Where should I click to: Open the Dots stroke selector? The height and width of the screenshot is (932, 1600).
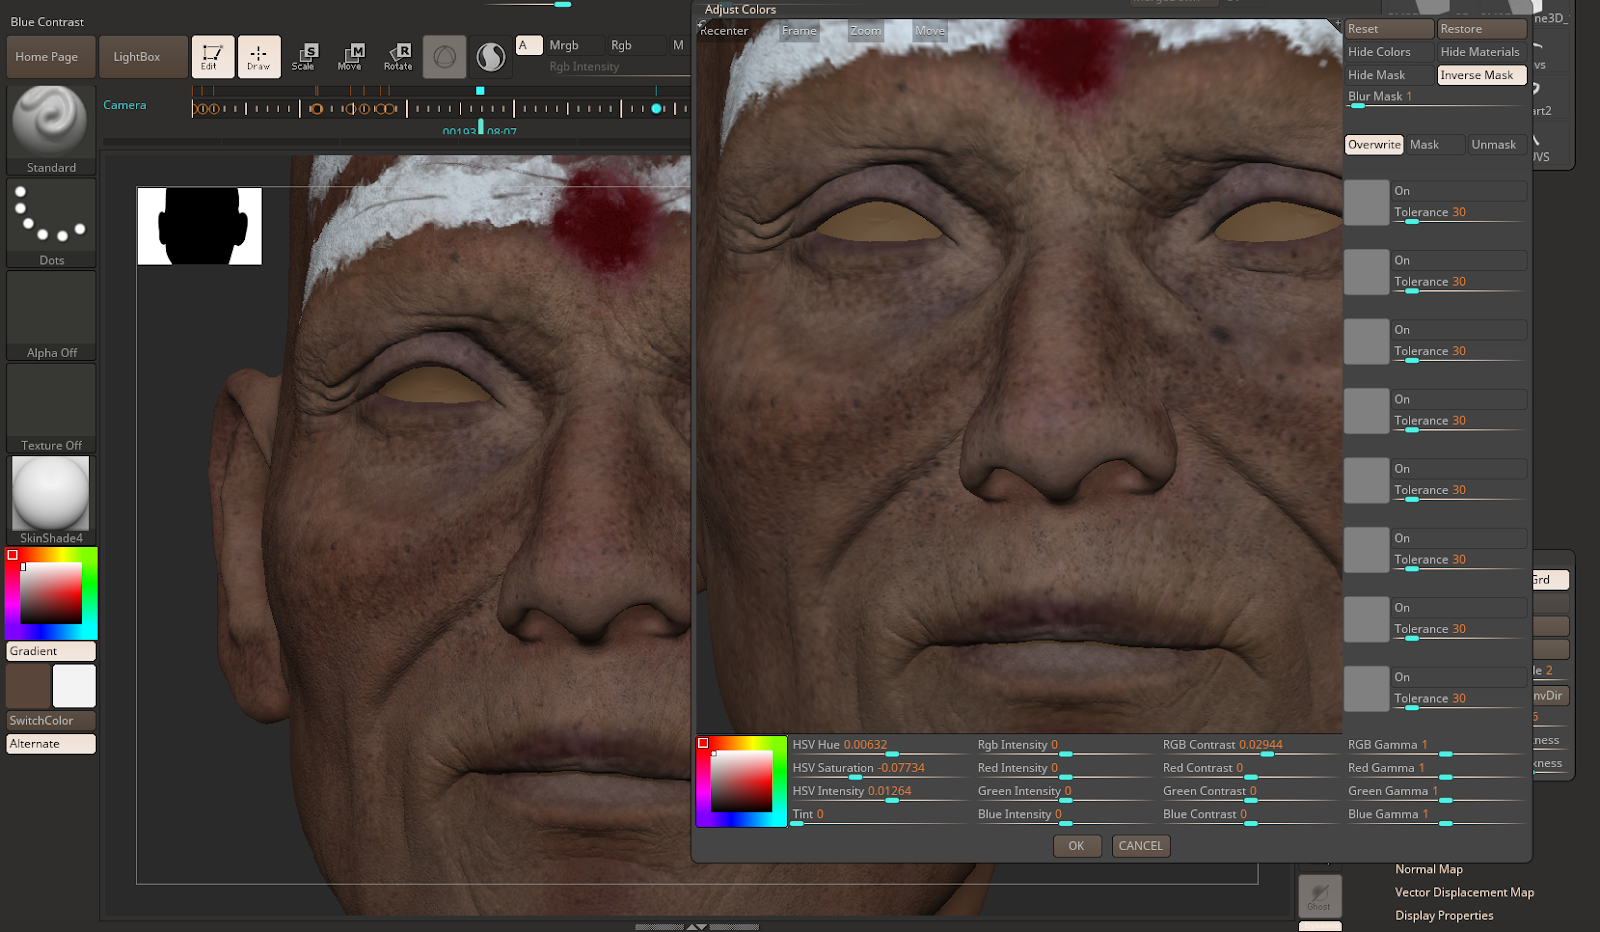point(50,222)
